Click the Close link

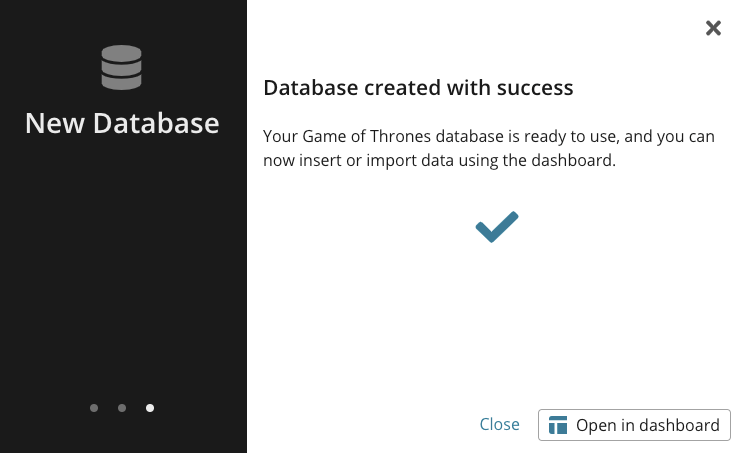point(499,424)
